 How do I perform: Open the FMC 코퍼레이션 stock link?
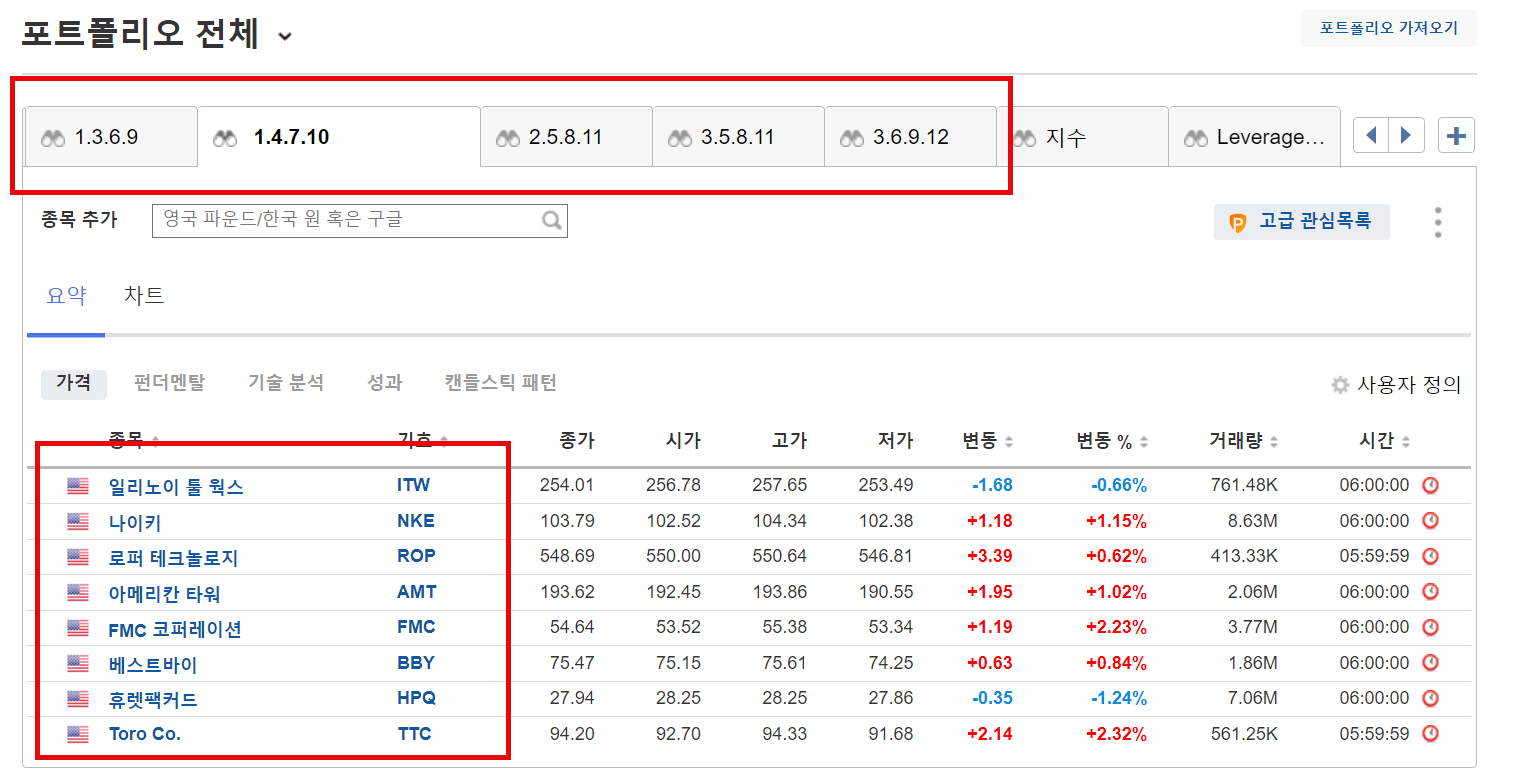click(175, 629)
